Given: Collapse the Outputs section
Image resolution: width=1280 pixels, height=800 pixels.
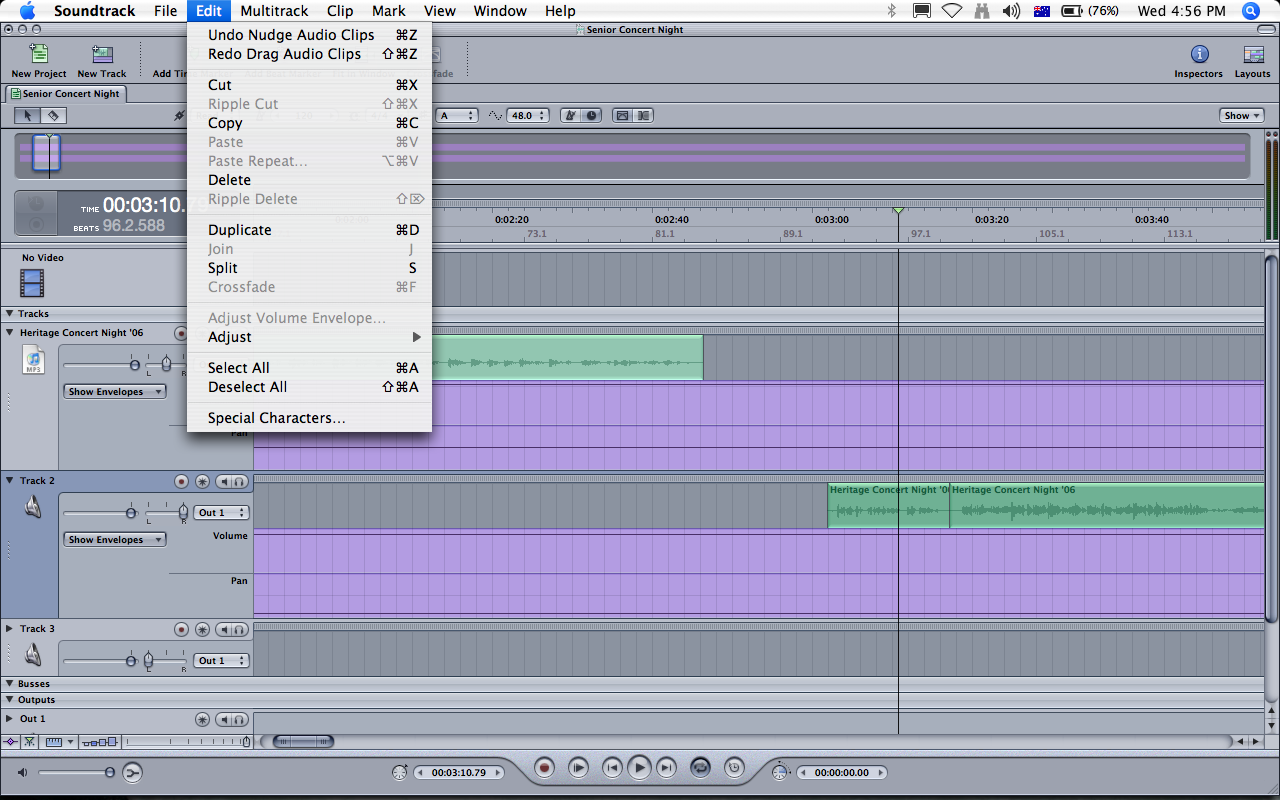Looking at the screenshot, I should click(x=10, y=700).
